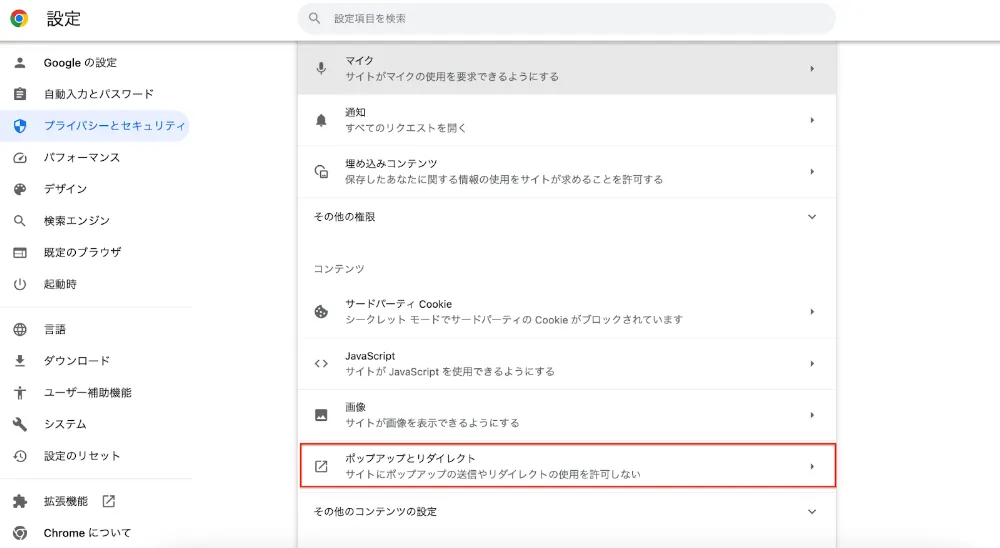The image size is (1000, 548).
Task: Expand その他のコンテンツの設定 chevron
Action: (x=812, y=512)
